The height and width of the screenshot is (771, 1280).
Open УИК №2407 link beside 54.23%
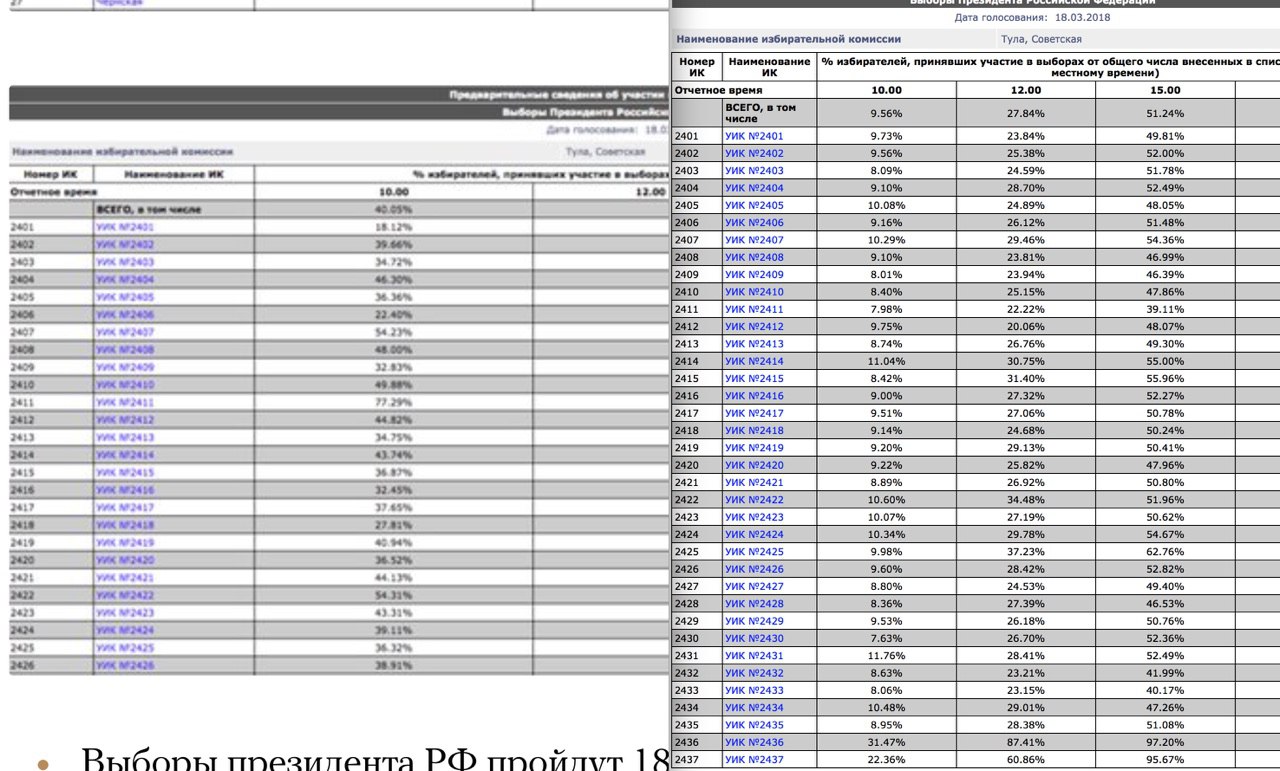tap(126, 332)
